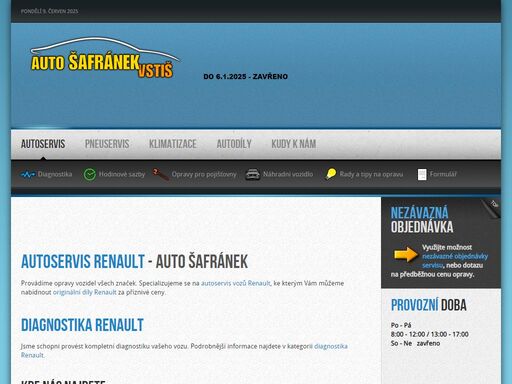512x384 pixels.
Task: Open the Autoservis tab
Action: (x=43, y=144)
